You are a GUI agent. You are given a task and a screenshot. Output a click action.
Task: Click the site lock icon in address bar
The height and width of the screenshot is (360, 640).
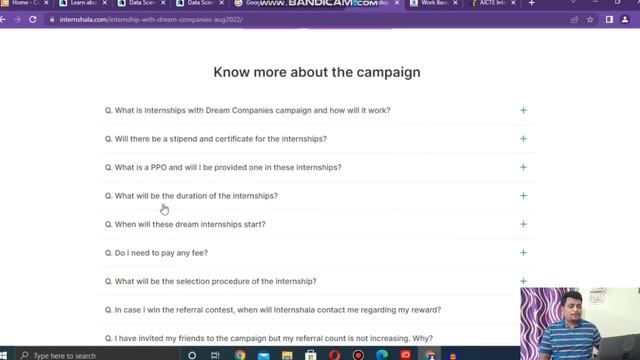point(52,20)
